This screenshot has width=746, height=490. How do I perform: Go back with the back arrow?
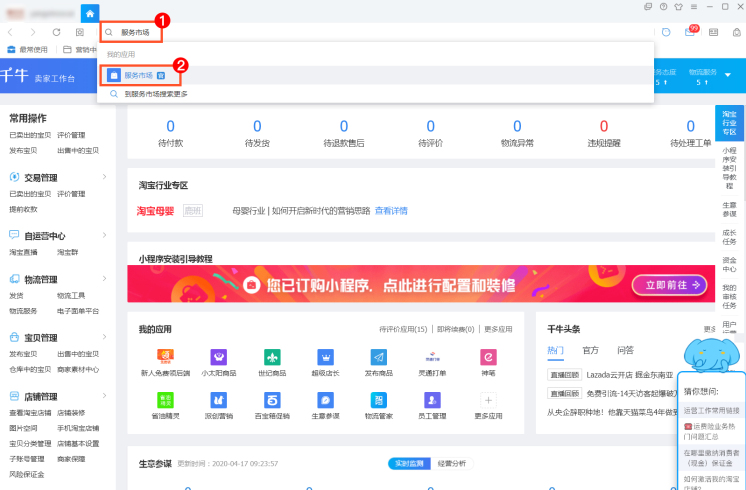point(10,32)
